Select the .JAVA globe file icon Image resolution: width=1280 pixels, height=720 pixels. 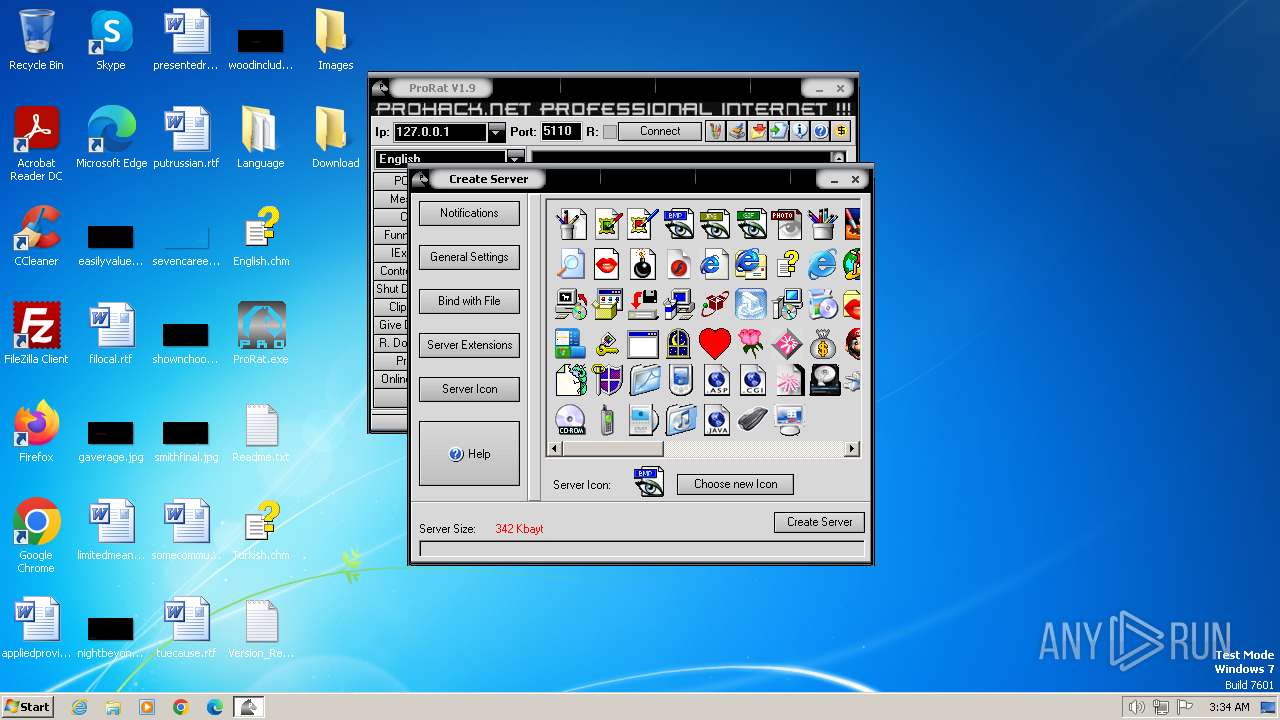(x=716, y=420)
